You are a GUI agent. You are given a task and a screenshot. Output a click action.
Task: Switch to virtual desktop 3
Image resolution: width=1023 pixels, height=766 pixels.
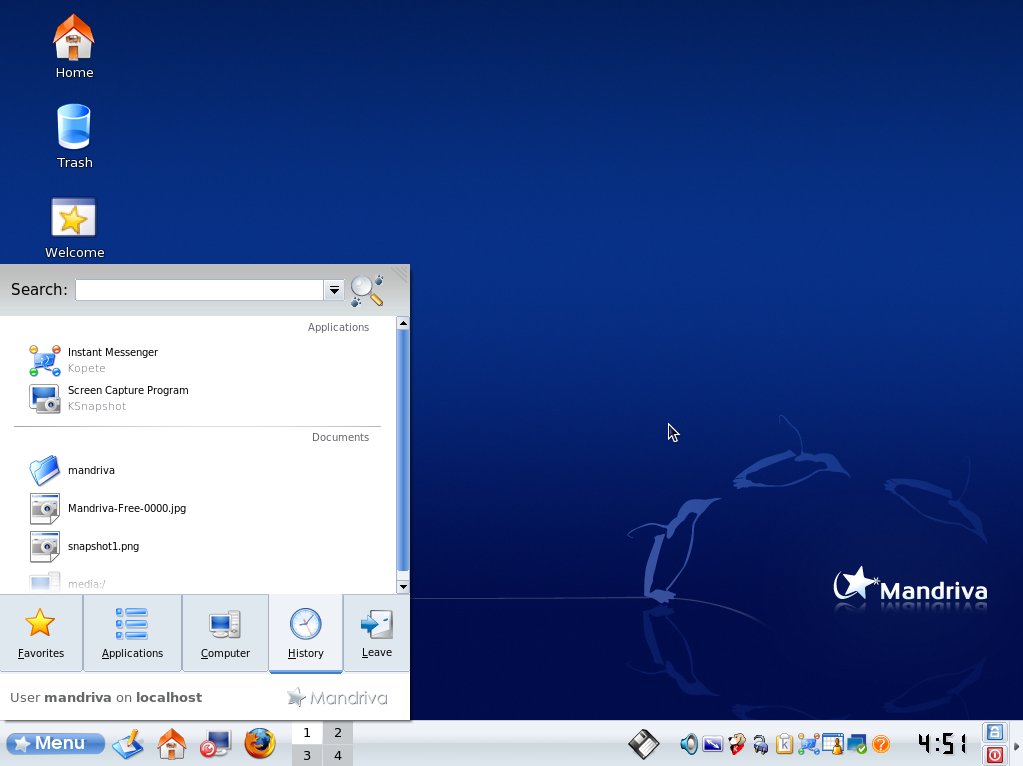point(307,756)
